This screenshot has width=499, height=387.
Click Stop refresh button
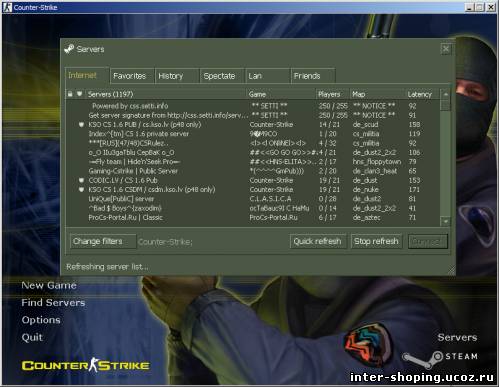pos(376,241)
